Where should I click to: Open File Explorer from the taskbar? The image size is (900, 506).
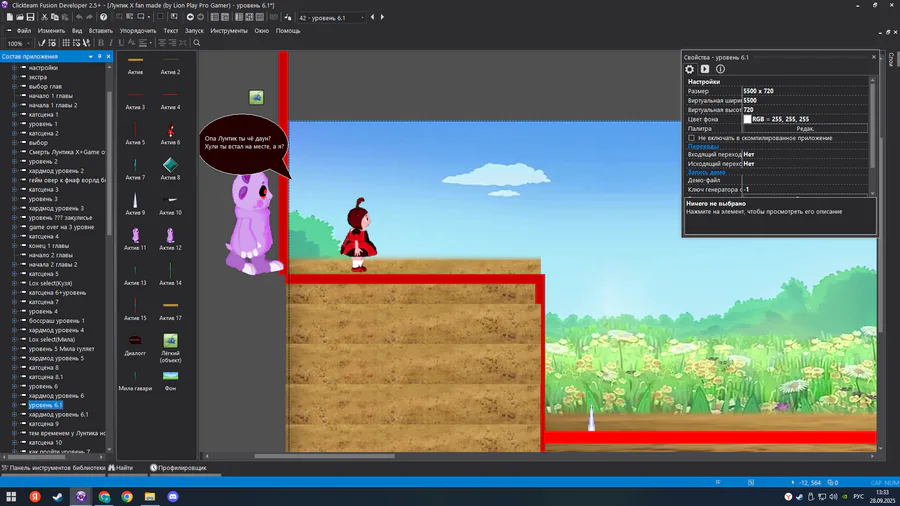pyautogui.click(x=150, y=497)
